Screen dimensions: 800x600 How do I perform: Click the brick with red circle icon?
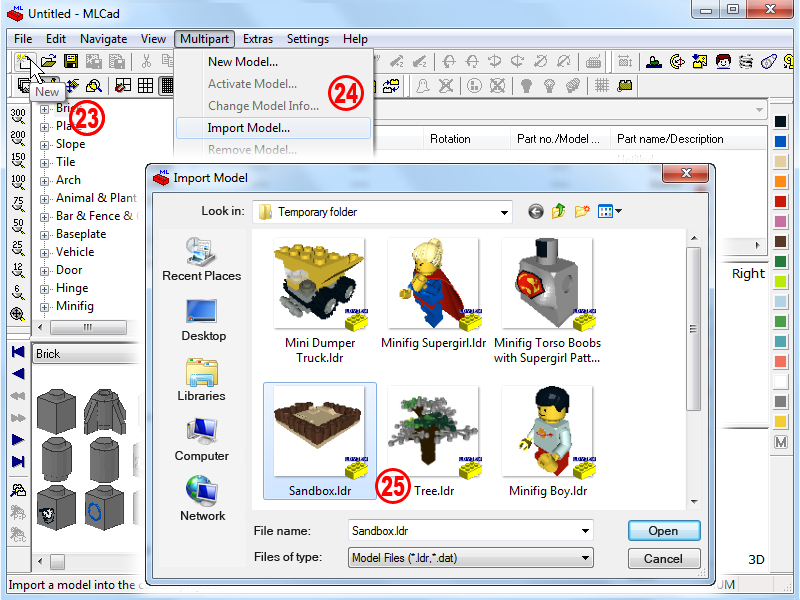(624, 85)
